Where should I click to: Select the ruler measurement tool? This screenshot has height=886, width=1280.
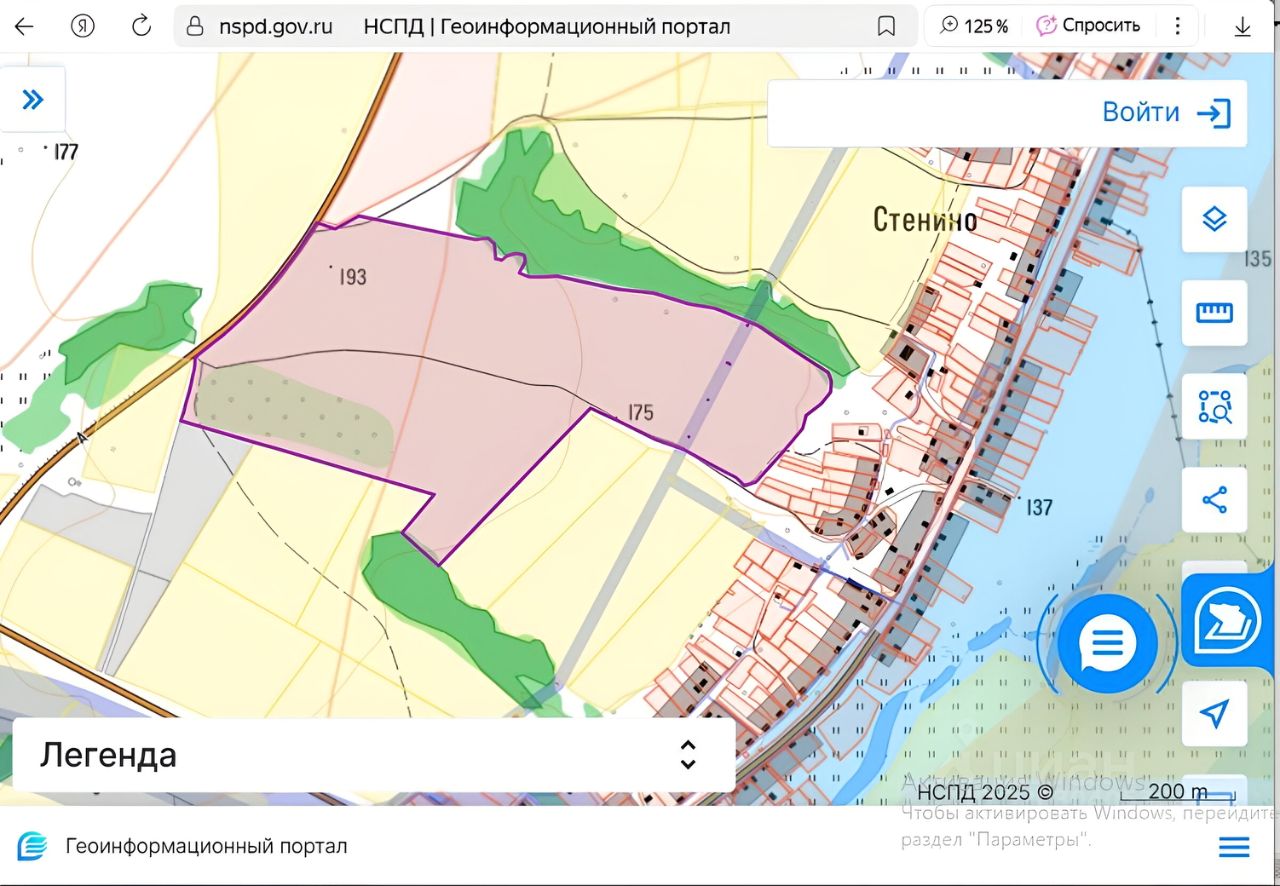[1214, 313]
